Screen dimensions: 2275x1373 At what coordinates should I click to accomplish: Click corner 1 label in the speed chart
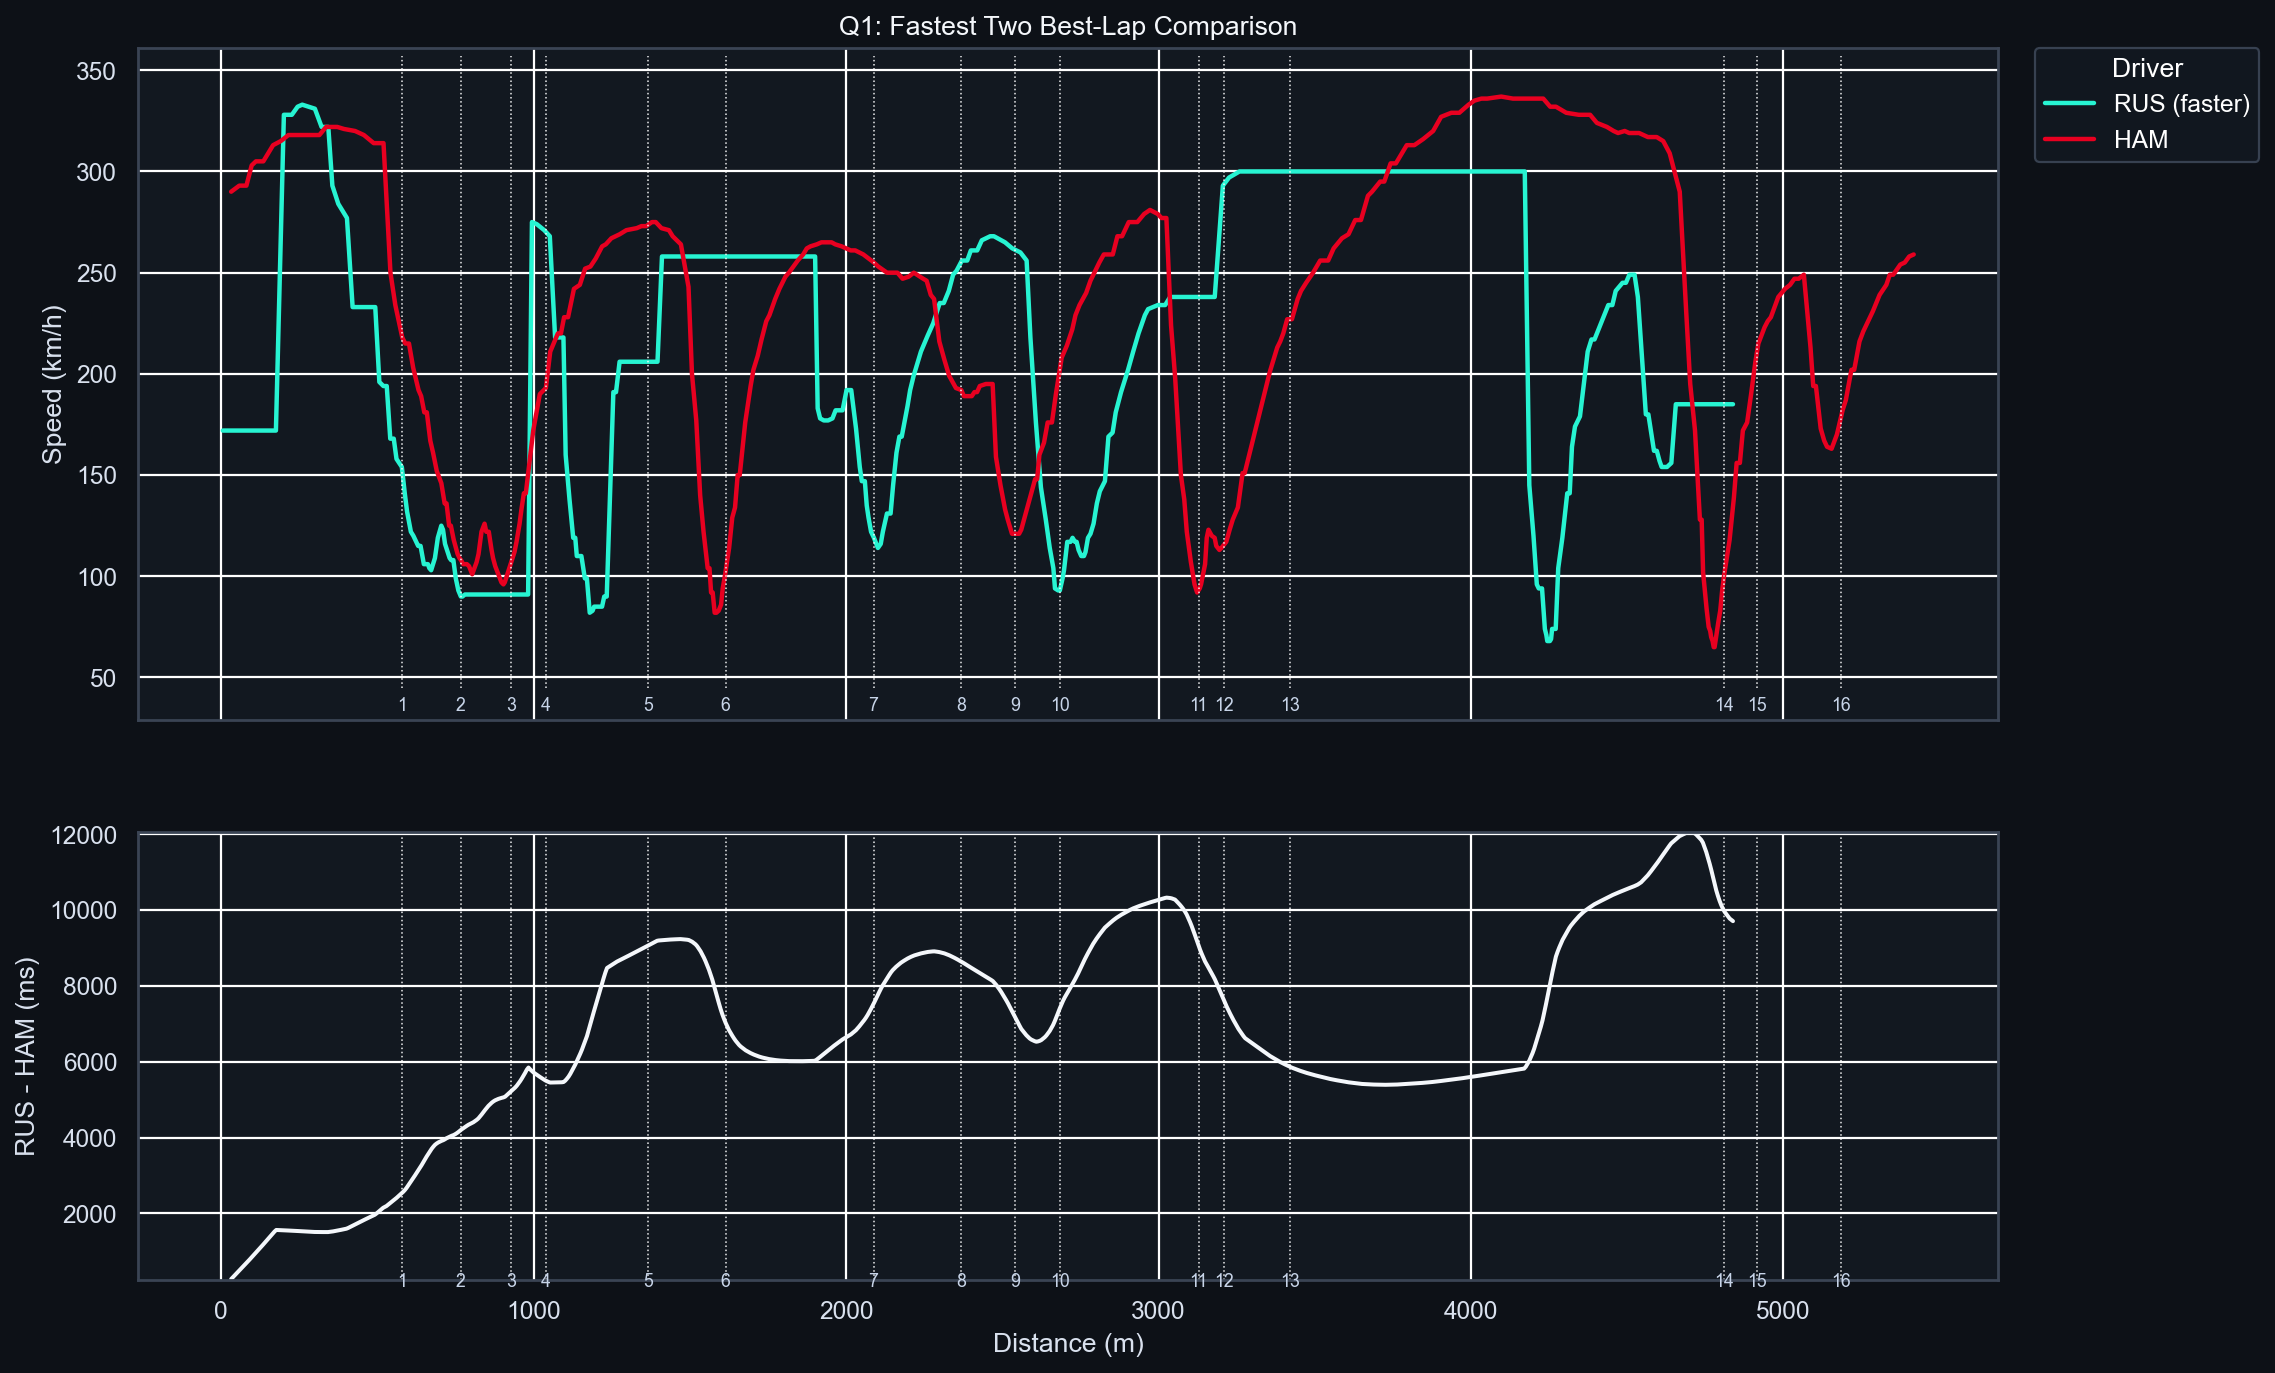[x=403, y=704]
